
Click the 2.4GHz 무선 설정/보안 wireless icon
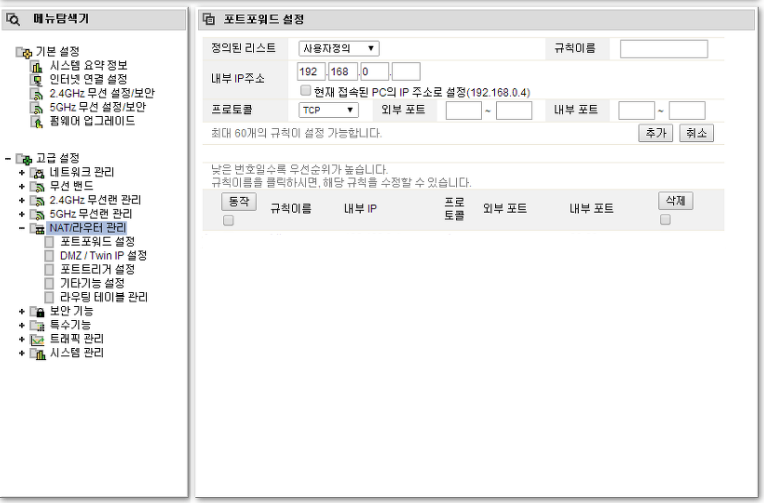click(x=37, y=94)
